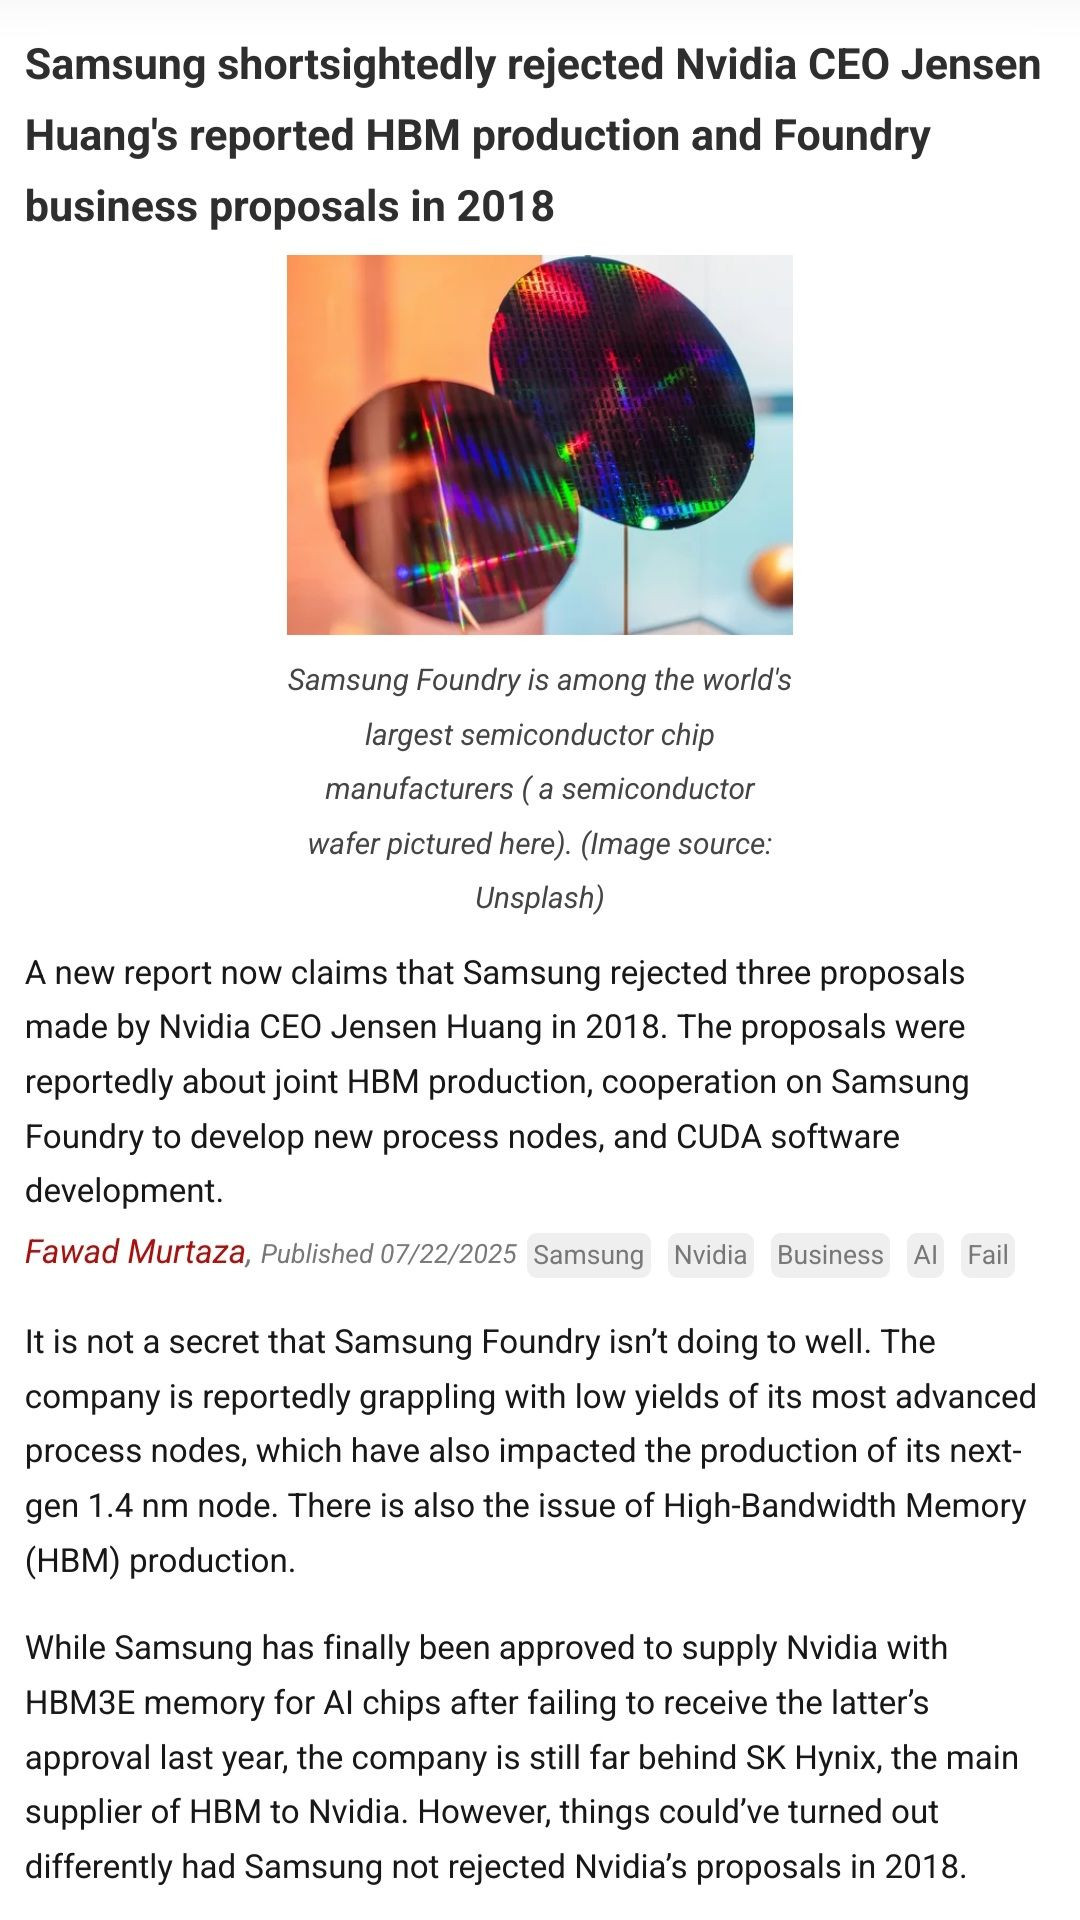Viewport: 1080px width, 1920px height.
Task: Open author Fawad Murtaza's profile link
Action: [135, 1252]
